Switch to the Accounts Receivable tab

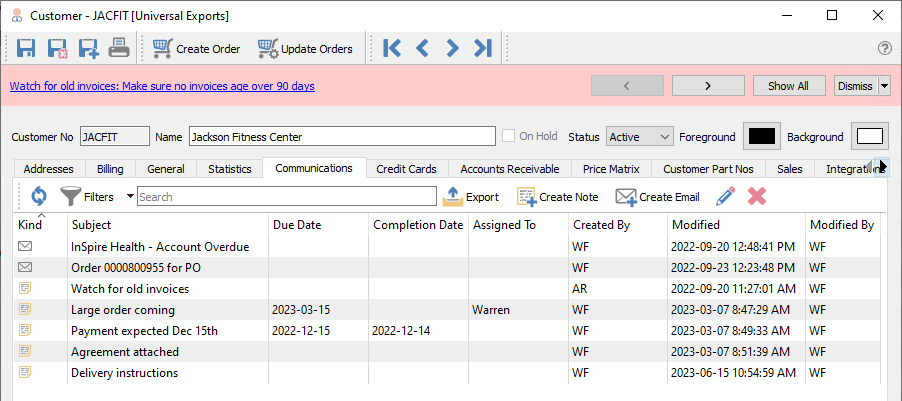click(x=509, y=169)
